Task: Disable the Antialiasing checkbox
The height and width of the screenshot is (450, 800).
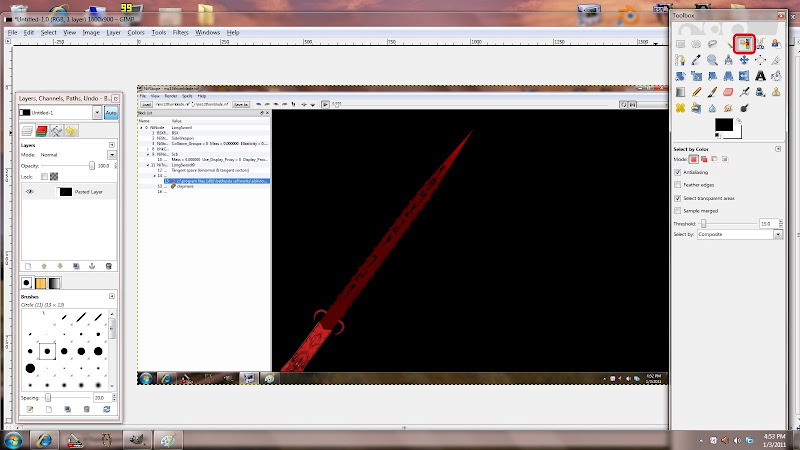Action: [679, 172]
